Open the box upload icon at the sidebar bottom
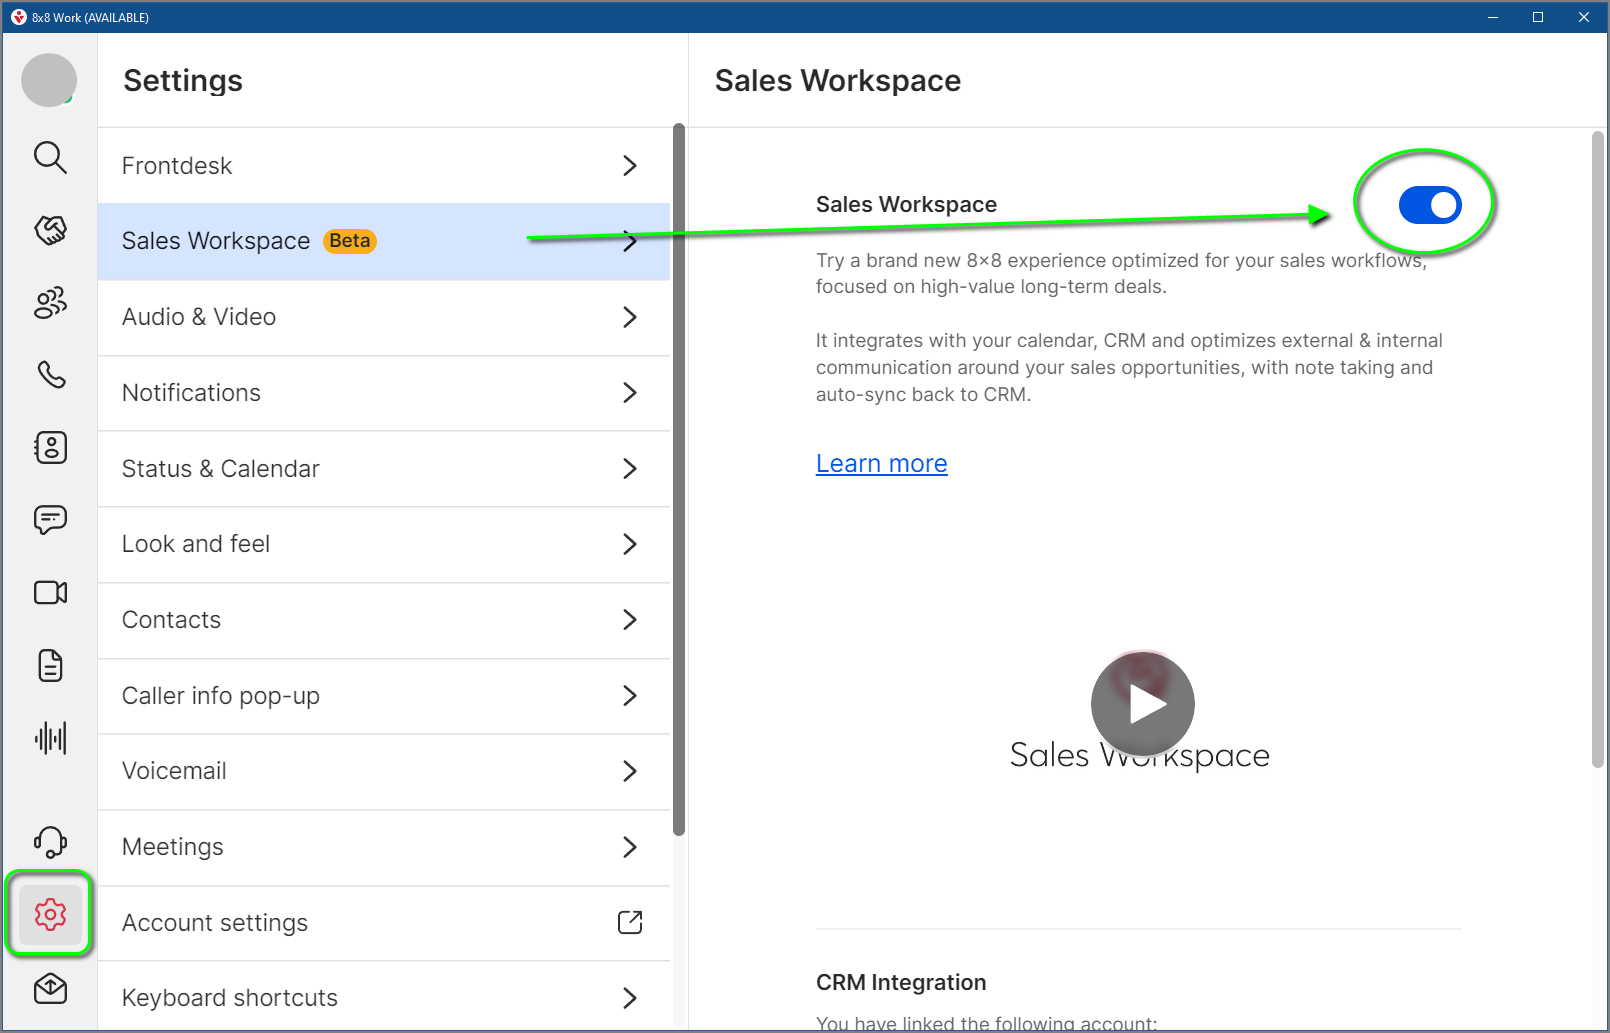This screenshot has width=1610, height=1033. (x=50, y=988)
